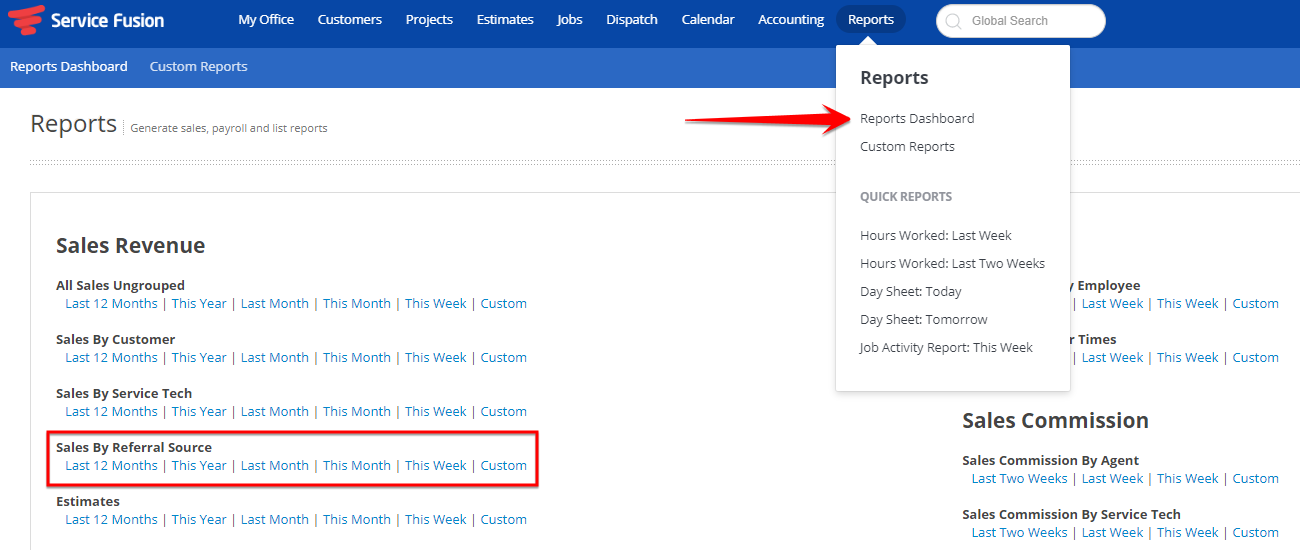Click the QUICK REPORTS label in dropdown
1300x550 pixels.
(906, 197)
